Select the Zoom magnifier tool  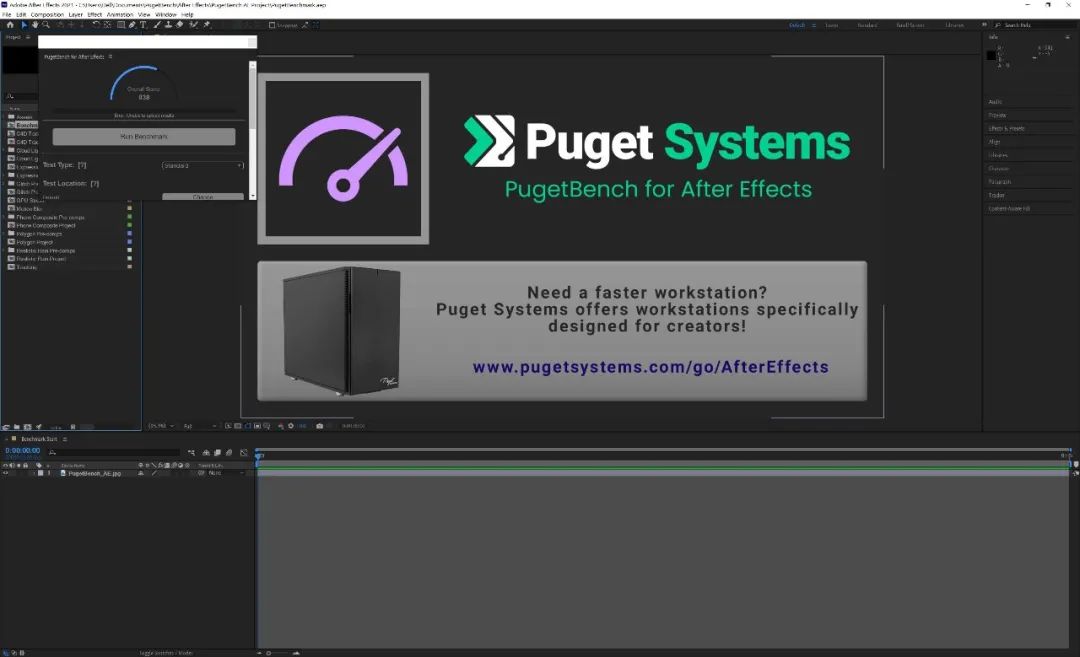(x=47, y=25)
